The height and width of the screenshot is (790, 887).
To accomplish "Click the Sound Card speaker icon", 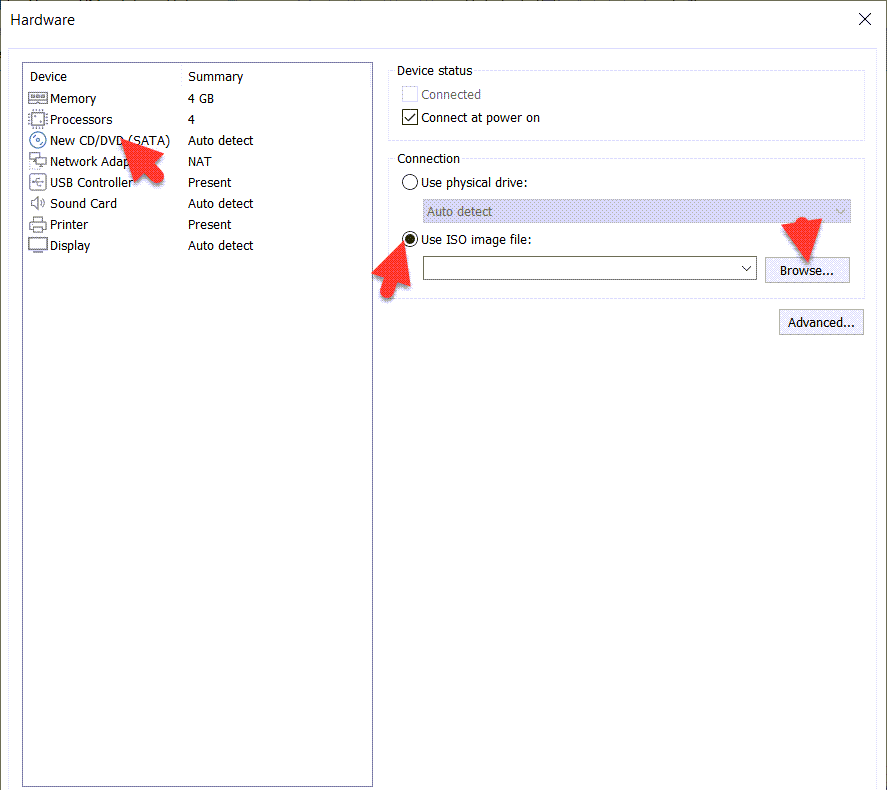I will coord(38,203).
